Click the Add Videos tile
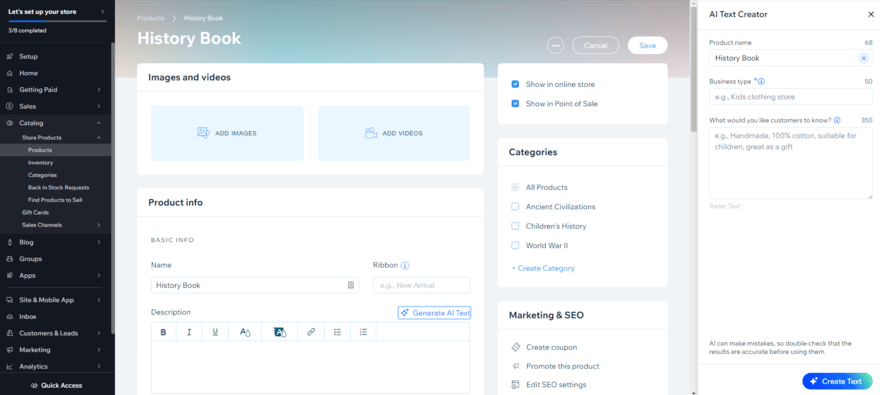The height and width of the screenshot is (395, 880). point(394,133)
